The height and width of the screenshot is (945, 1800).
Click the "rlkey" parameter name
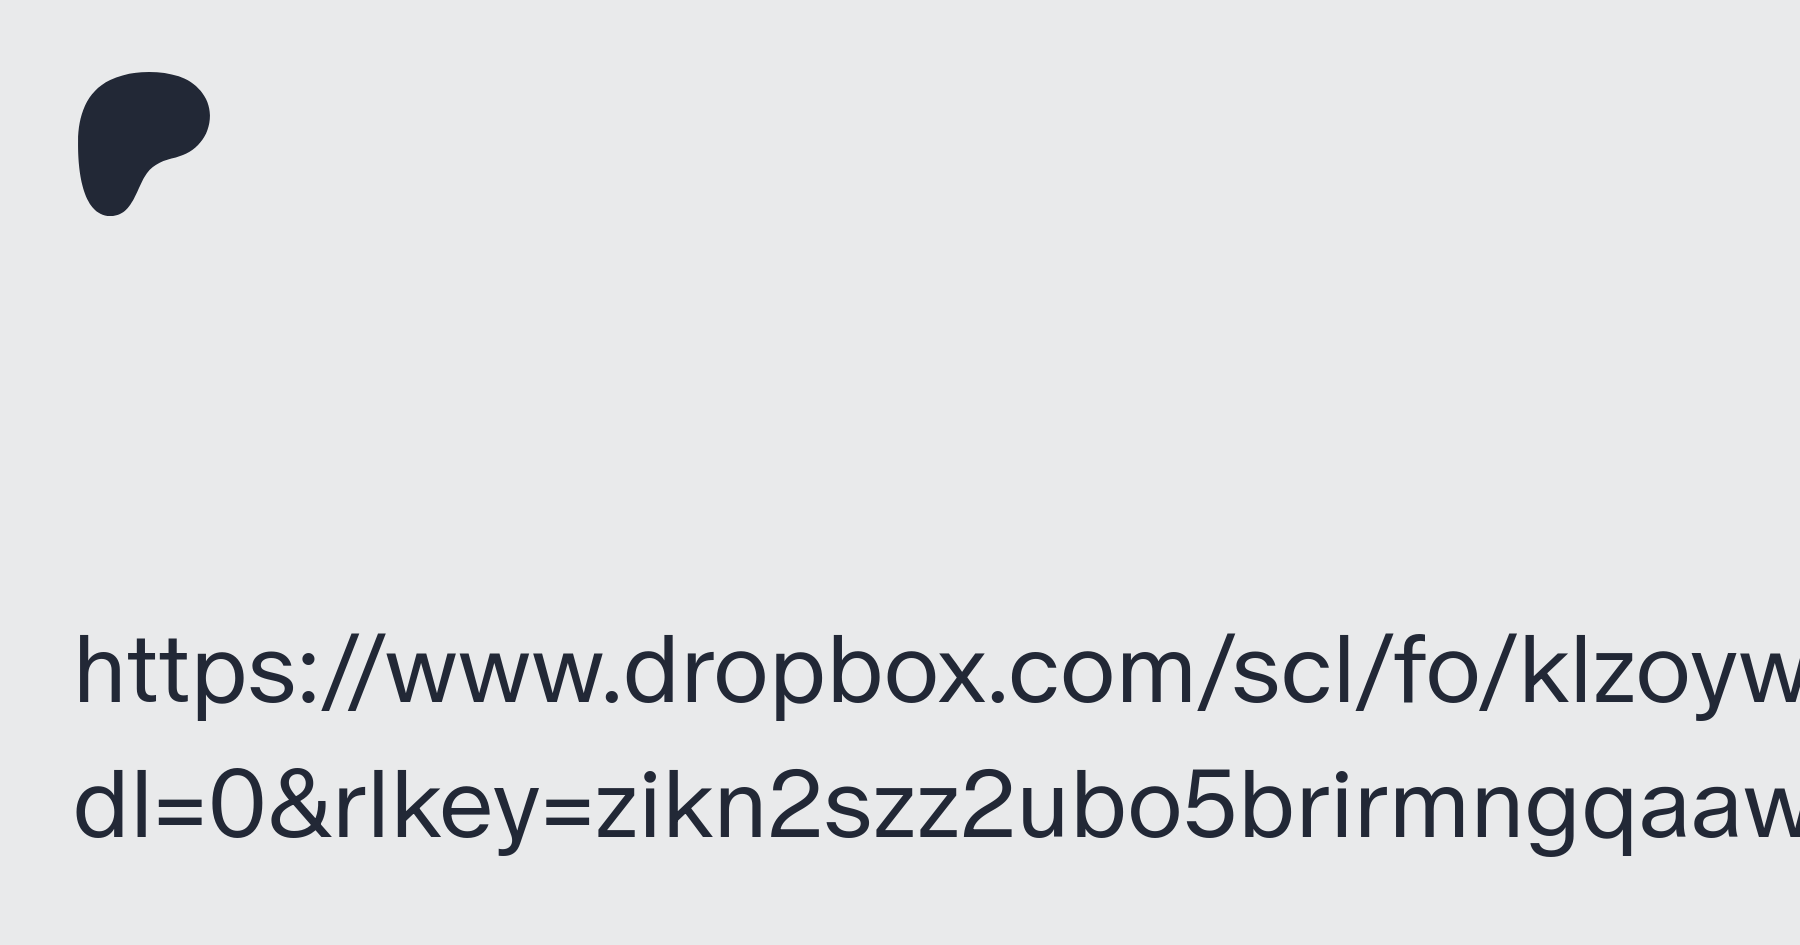[x=437, y=808]
